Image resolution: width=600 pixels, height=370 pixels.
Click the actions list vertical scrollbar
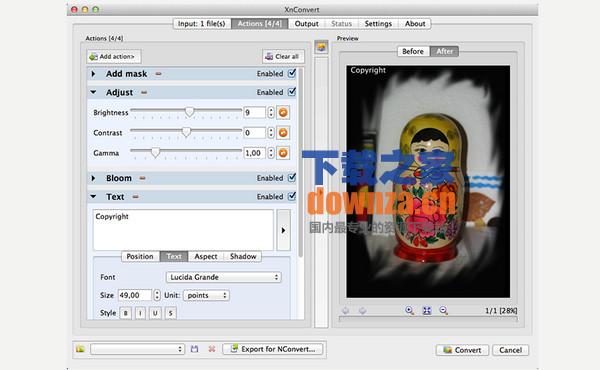(x=301, y=163)
